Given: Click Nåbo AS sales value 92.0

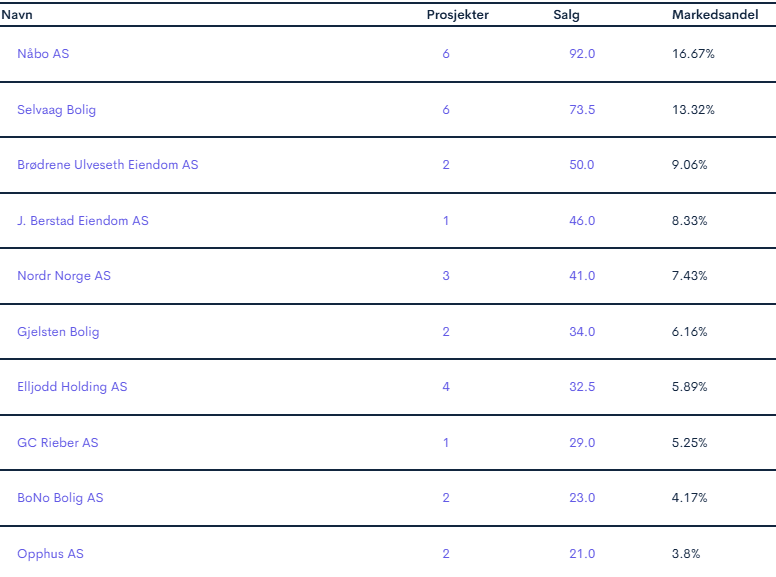Looking at the screenshot, I should pos(582,53).
